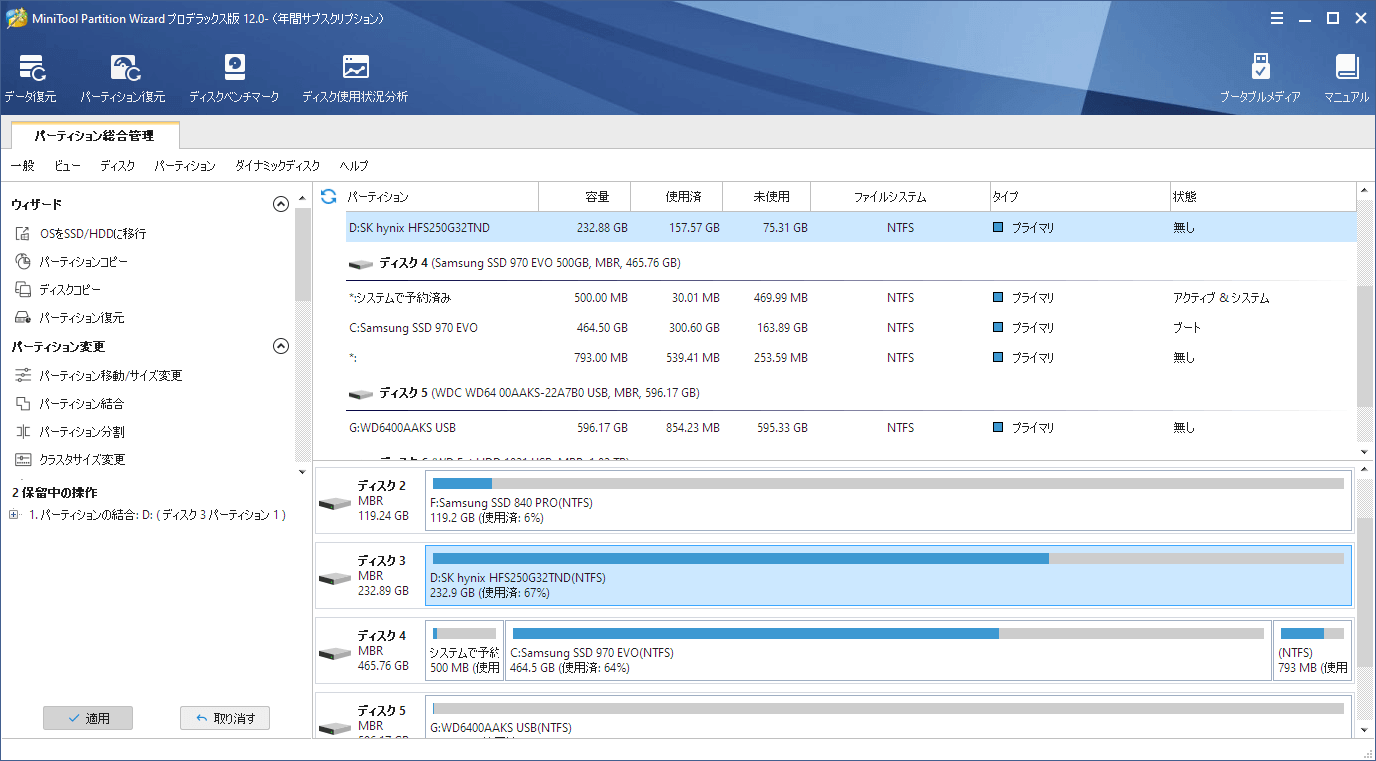Open the ビュー menu
This screenshot has width=1376, height=761.
coord(67,166)
